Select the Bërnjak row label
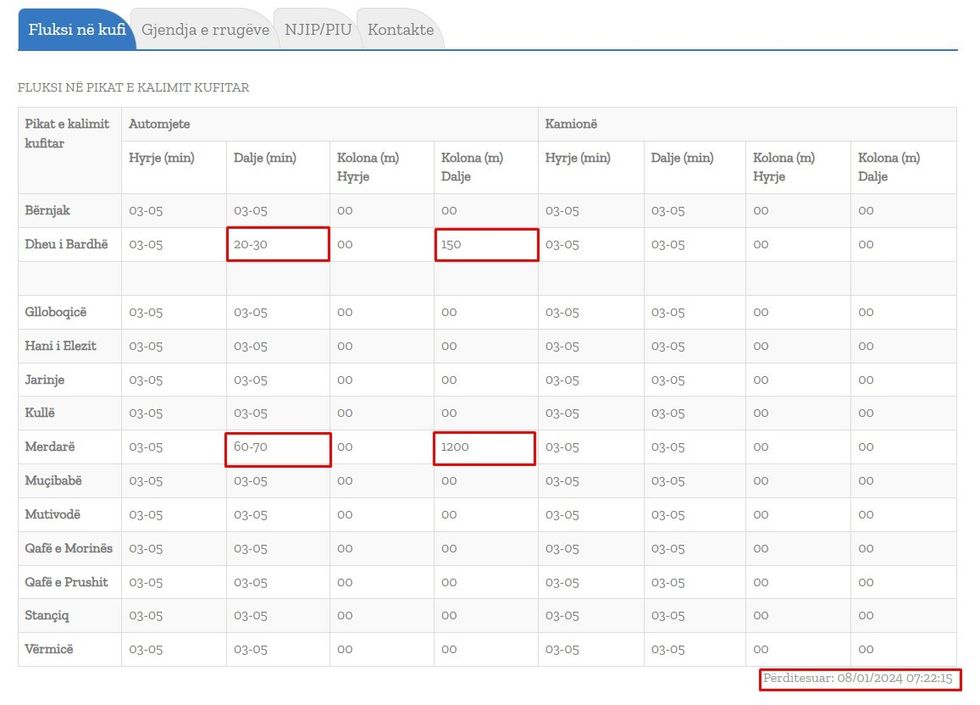 click(48, 210)
